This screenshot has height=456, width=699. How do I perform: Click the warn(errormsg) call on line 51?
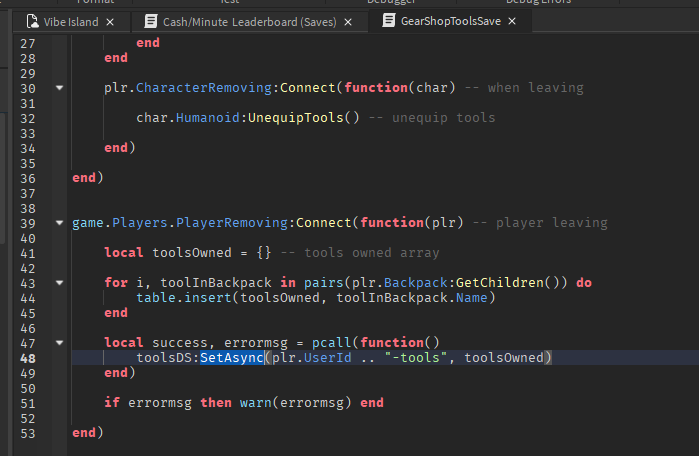pos(296,403)
